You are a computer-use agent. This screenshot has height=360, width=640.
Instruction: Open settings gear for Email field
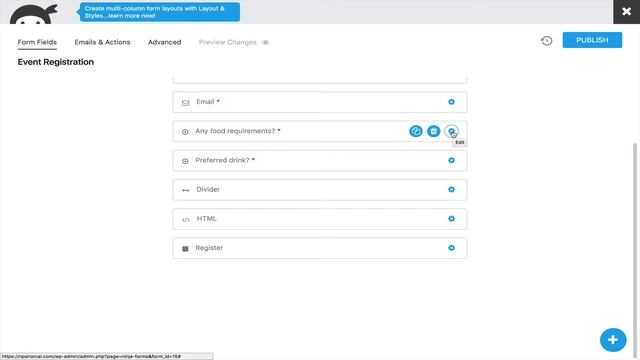coord(451,102)
